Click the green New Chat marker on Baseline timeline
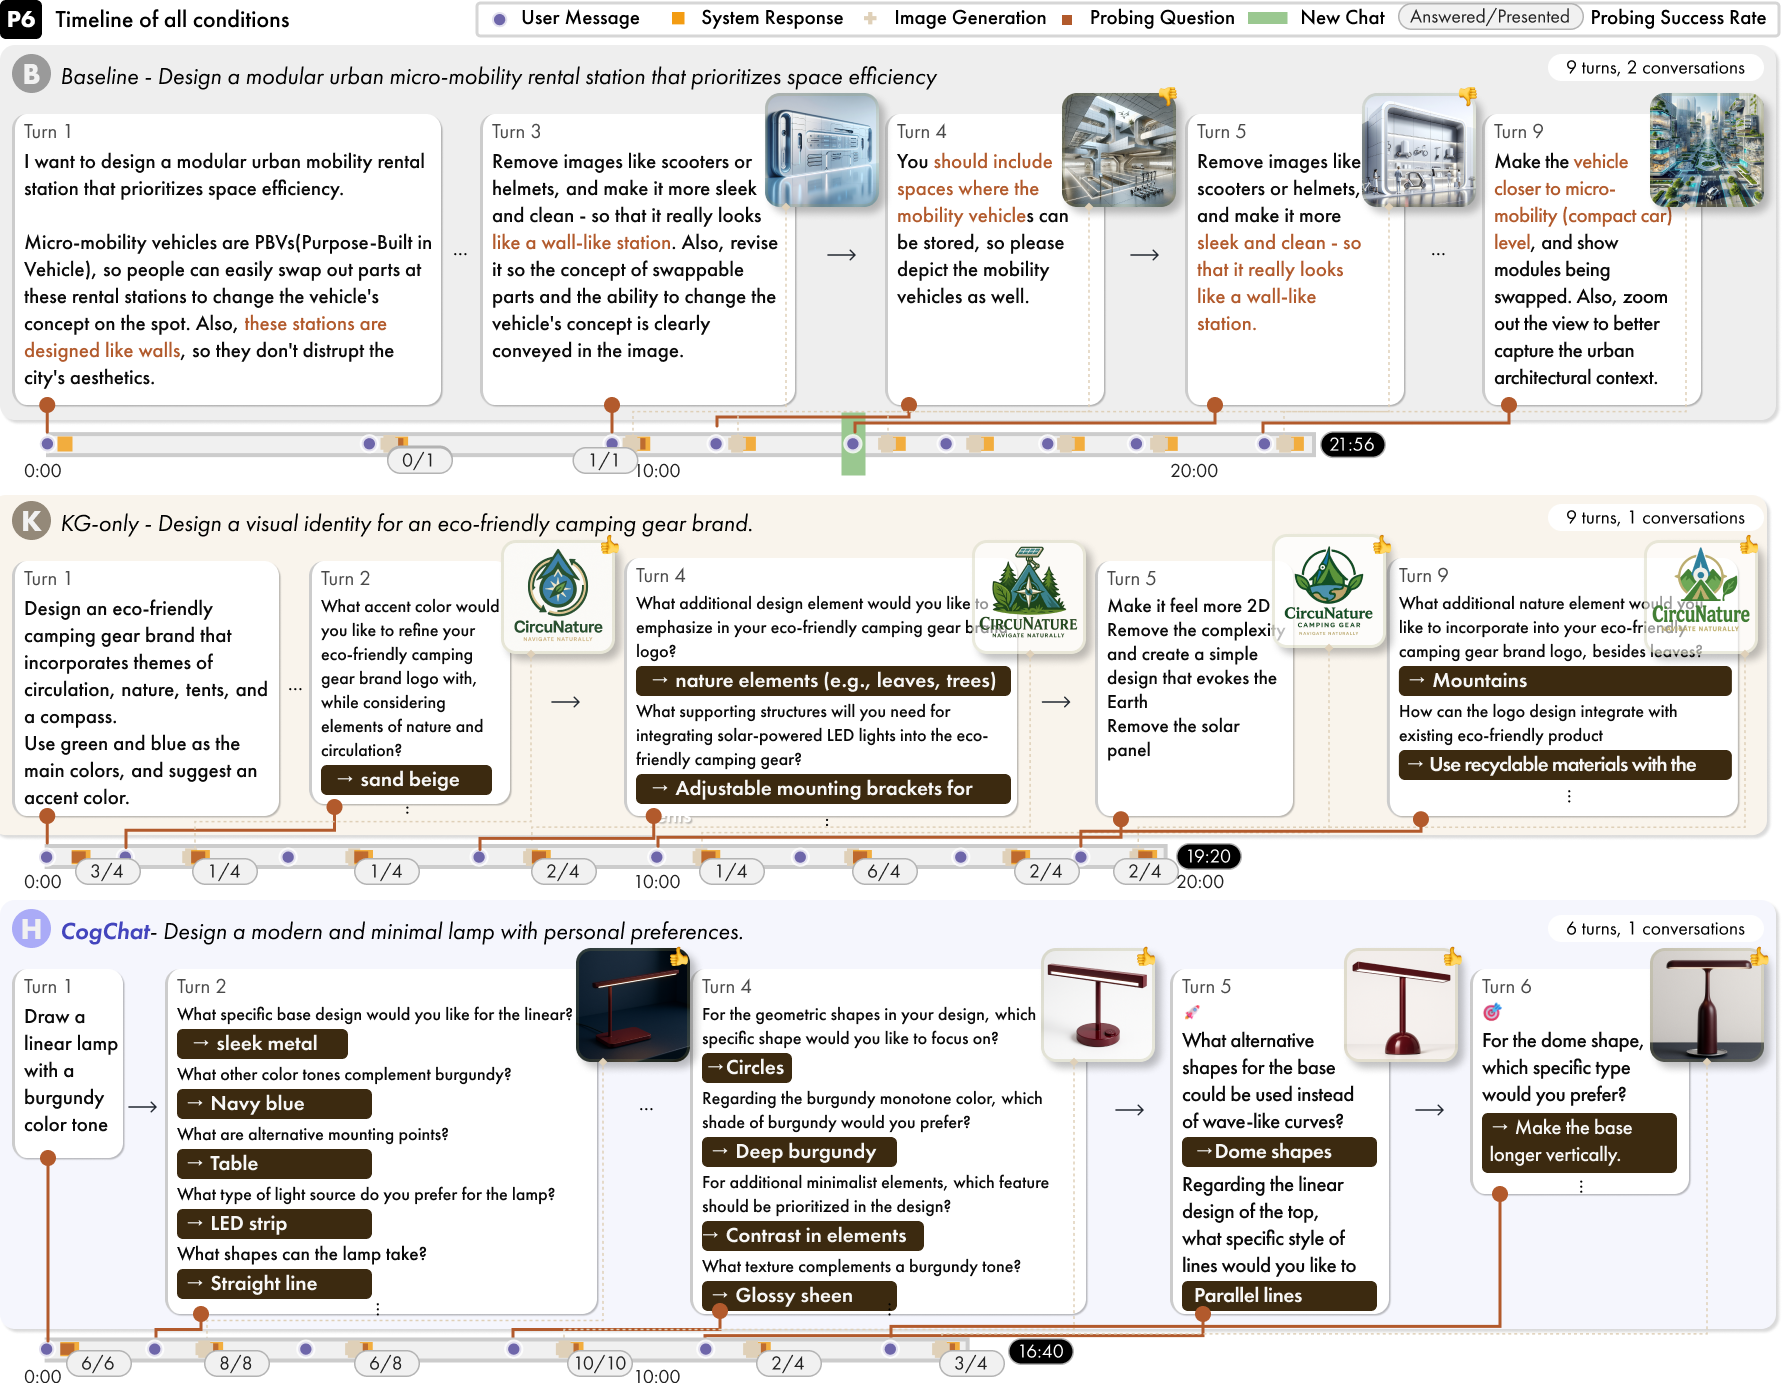Screen dimensions: 1785x1383 853,444
